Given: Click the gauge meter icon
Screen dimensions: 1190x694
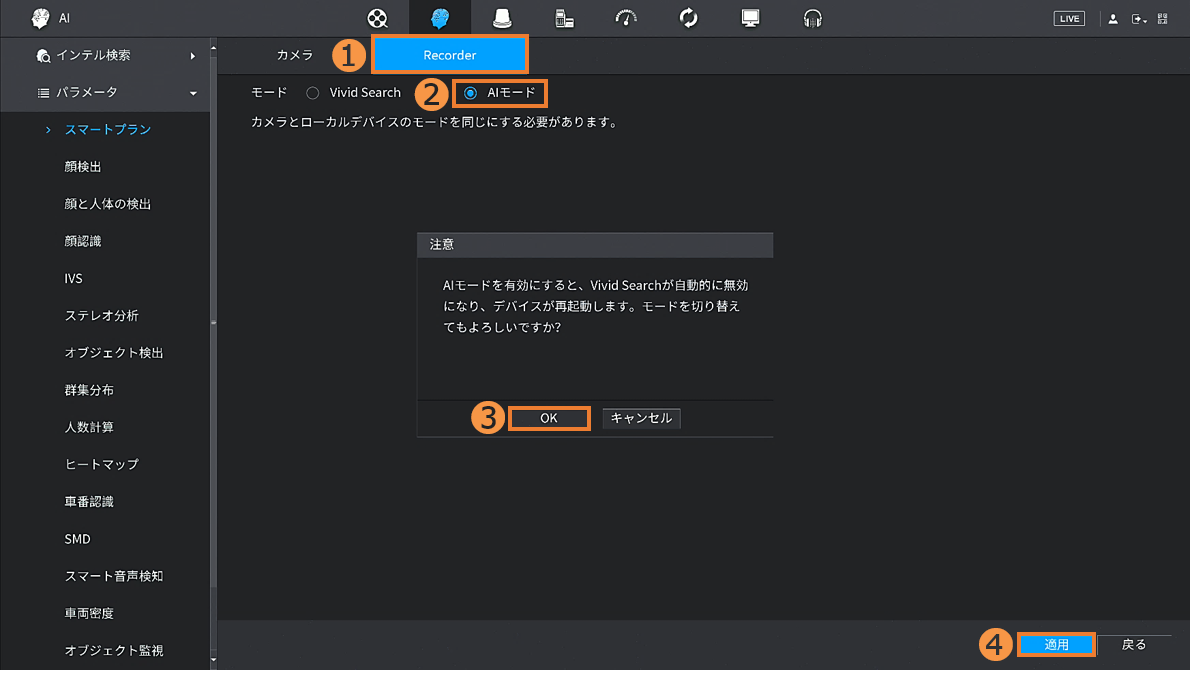Looking at the screenshot, I should coord(626,18).
